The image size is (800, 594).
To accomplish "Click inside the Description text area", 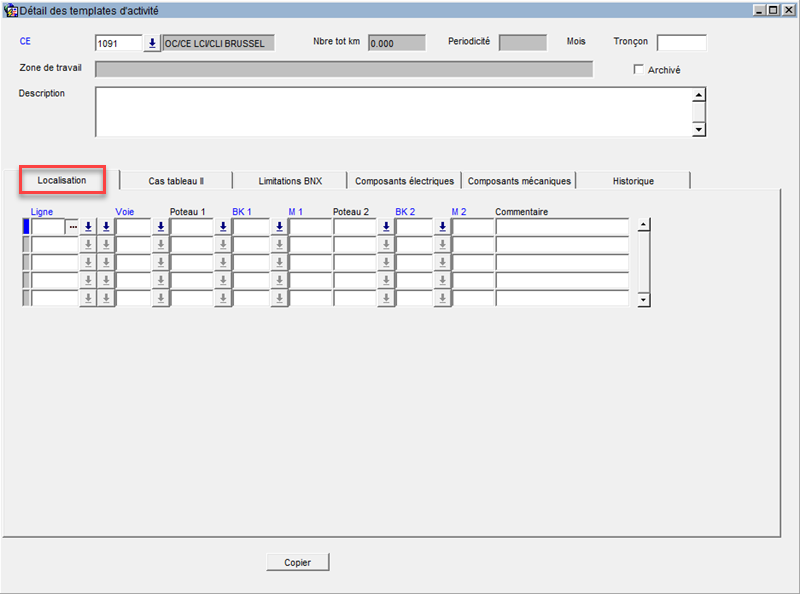I will tap(393, 112).
